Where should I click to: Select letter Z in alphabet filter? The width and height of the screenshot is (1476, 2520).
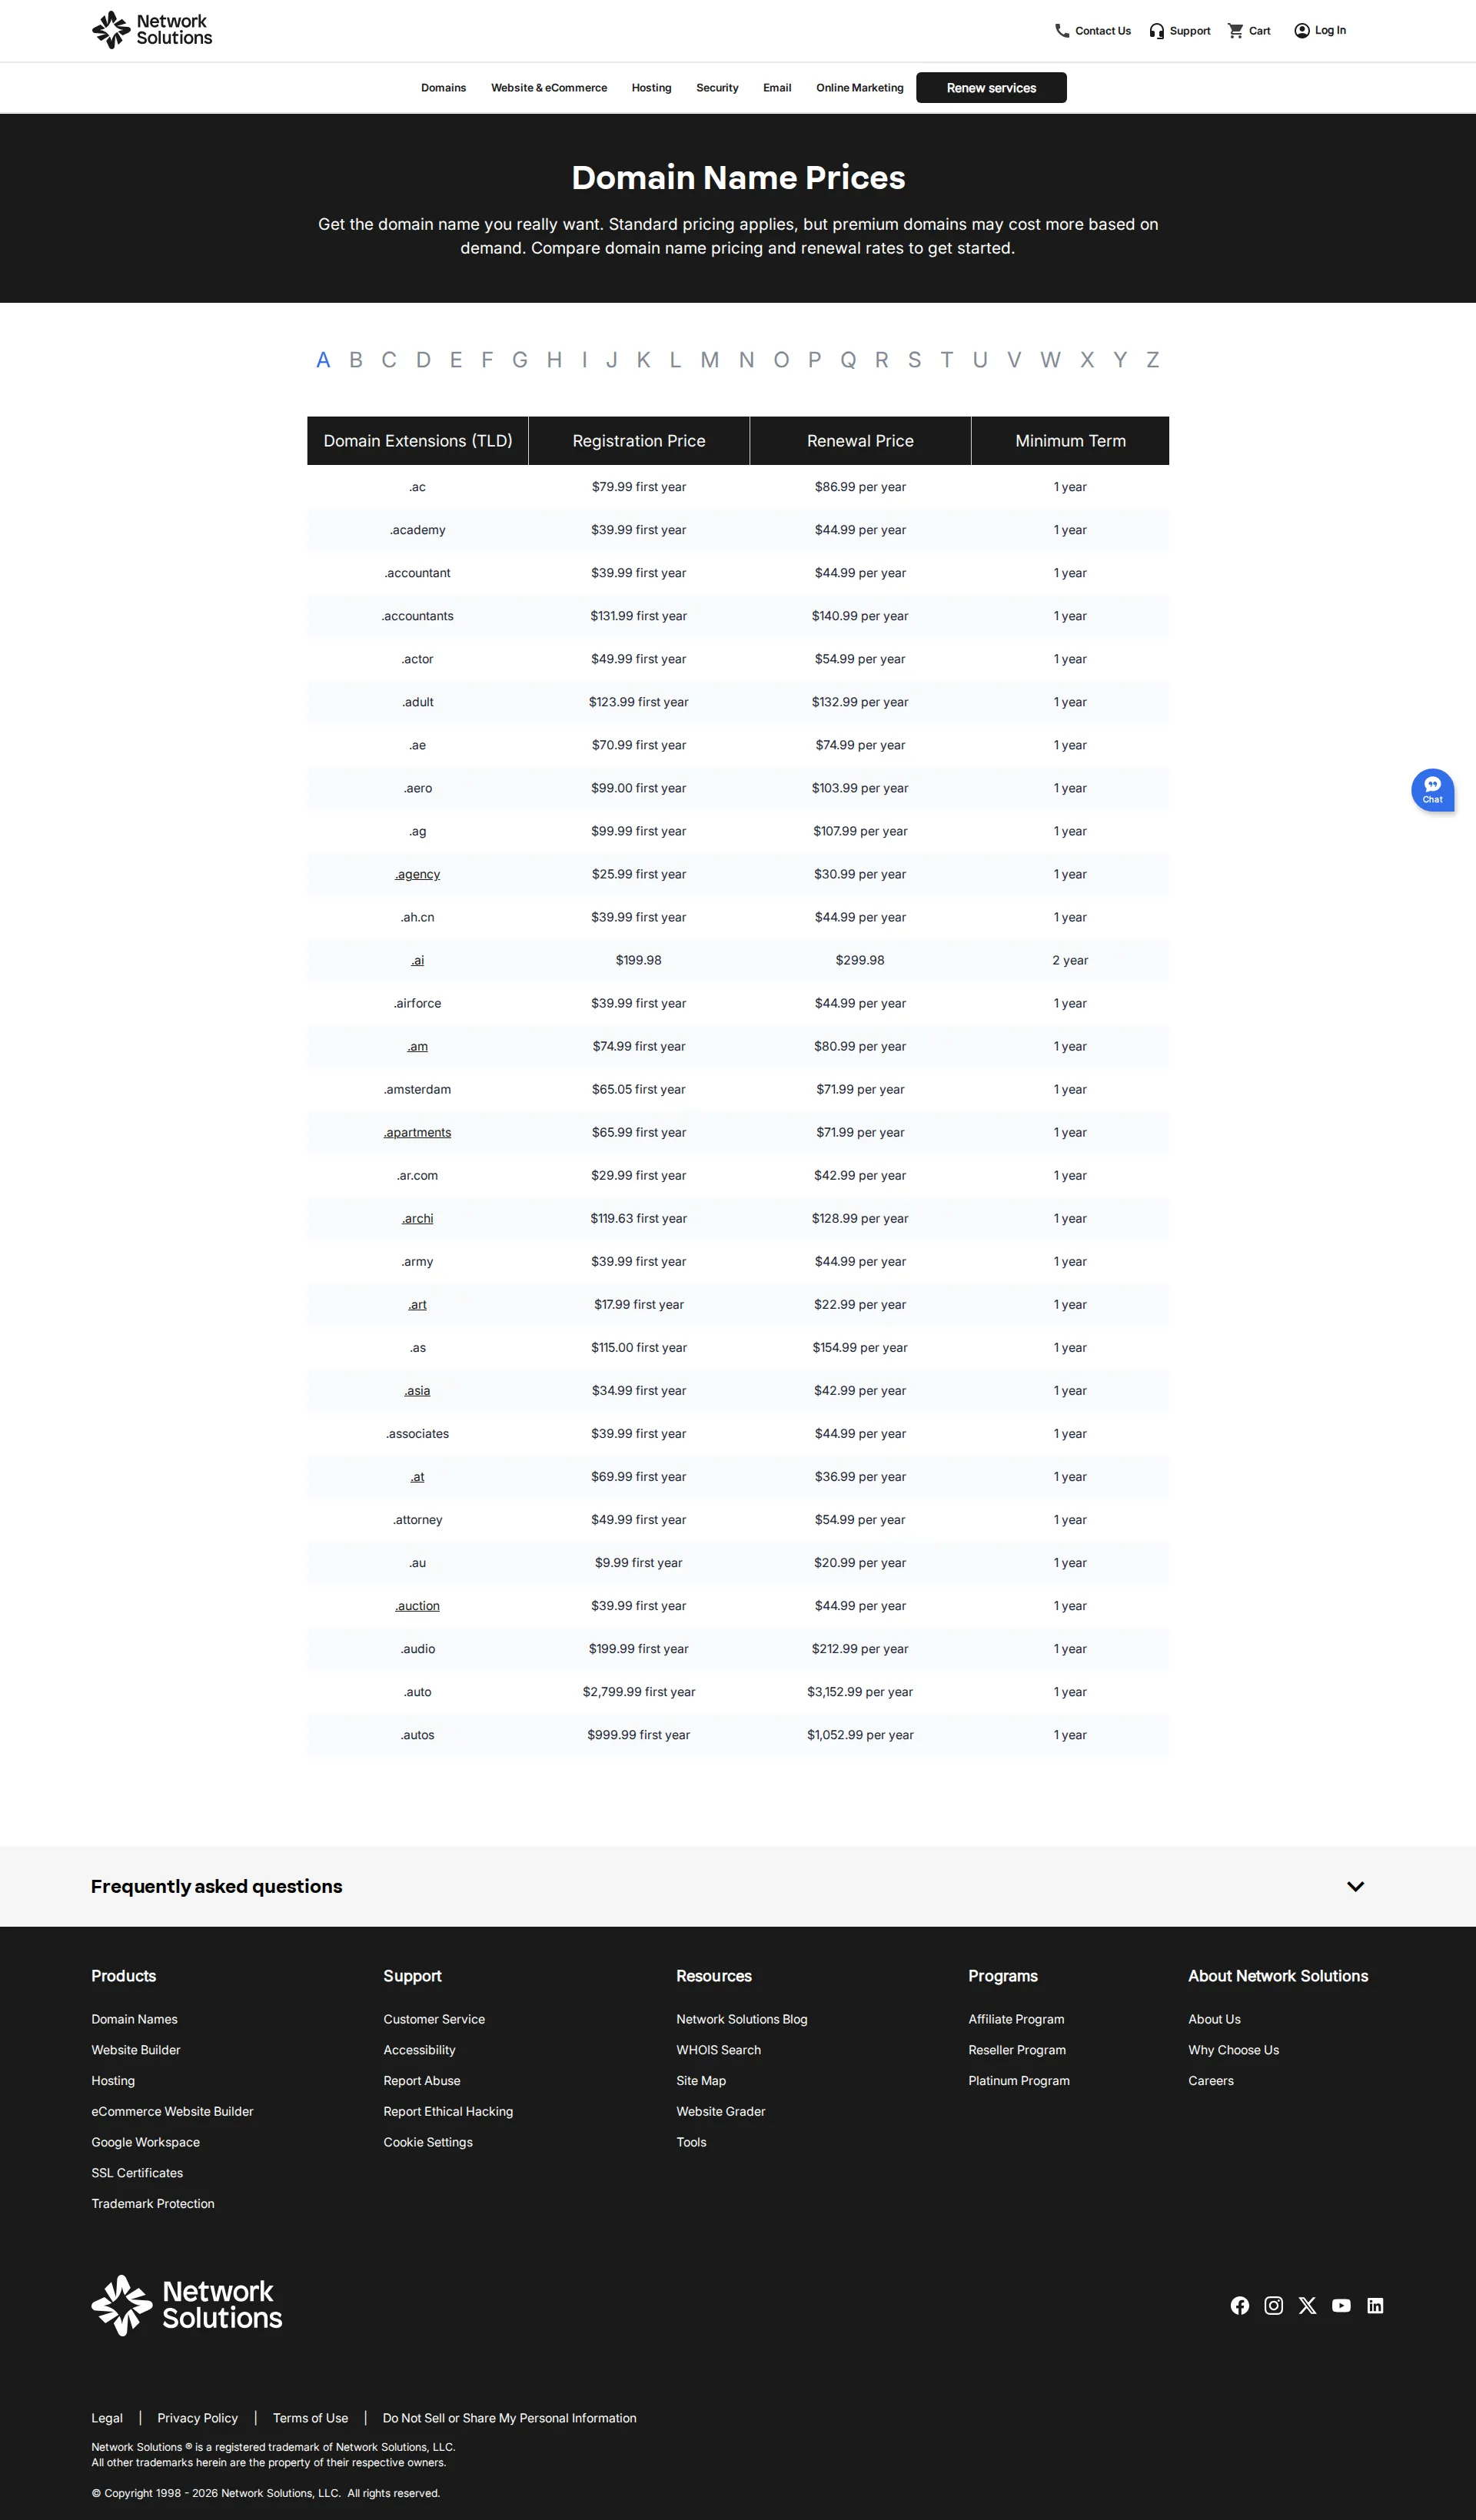(1152, 360)
